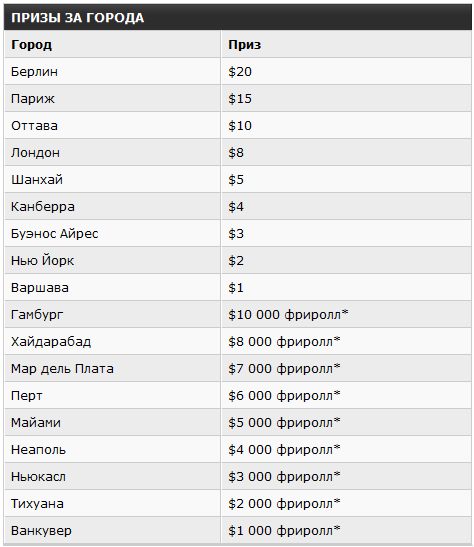Select Мар дель Плата in the list

(x=62, y=369)
